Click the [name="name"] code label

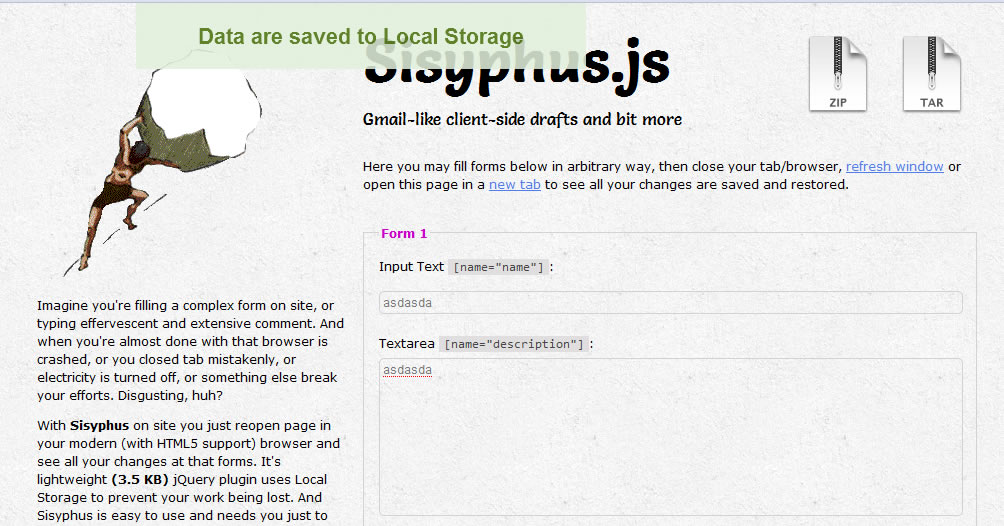tap(498, 267)
